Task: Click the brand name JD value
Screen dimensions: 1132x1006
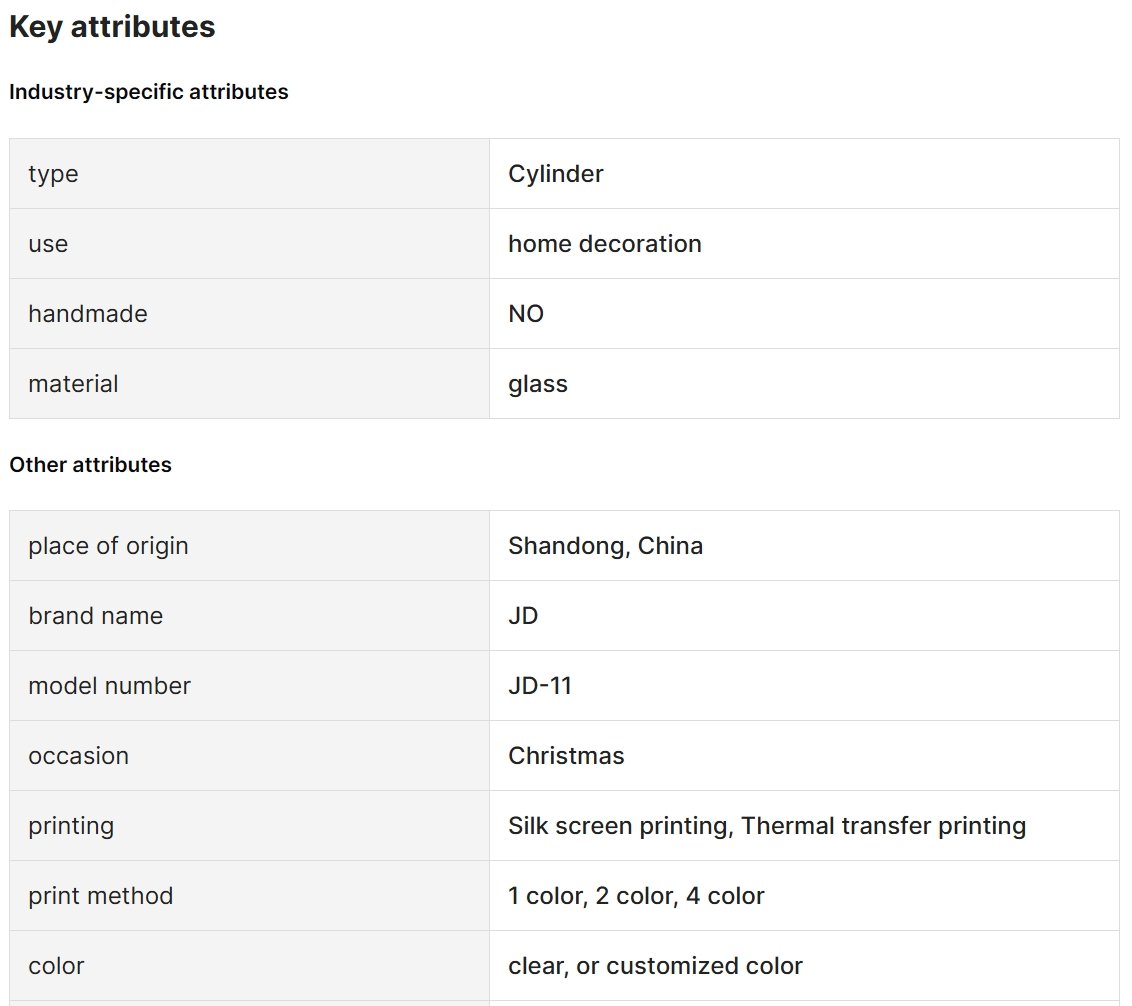Action: 523,615
